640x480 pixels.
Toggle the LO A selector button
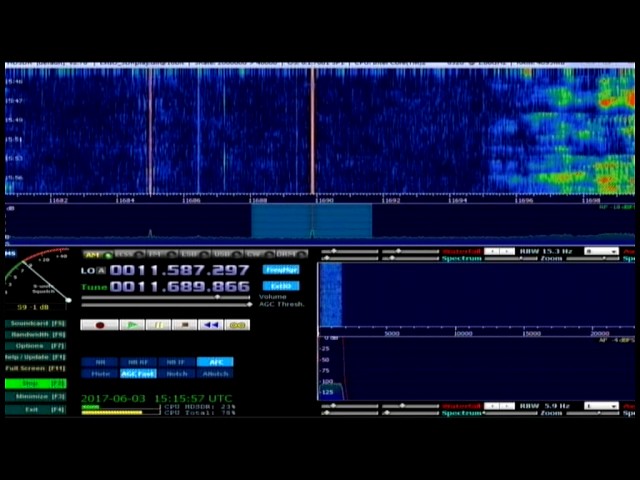point(101,271)
